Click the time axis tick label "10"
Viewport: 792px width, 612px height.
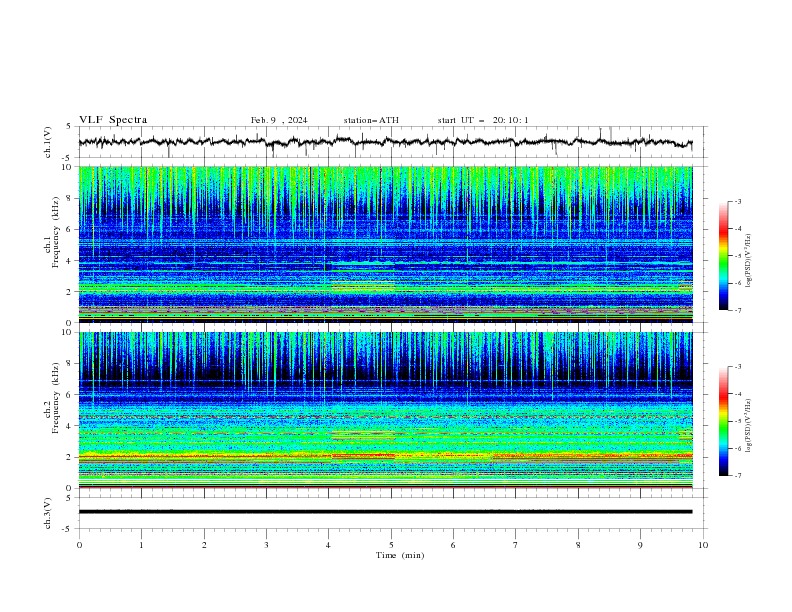click(x=703, y=545)
